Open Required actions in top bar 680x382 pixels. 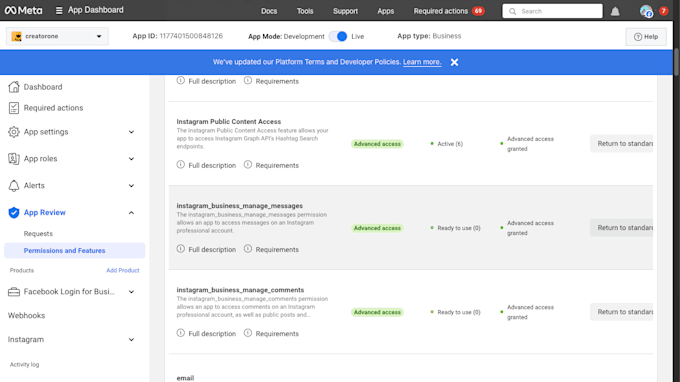[441, 11]
